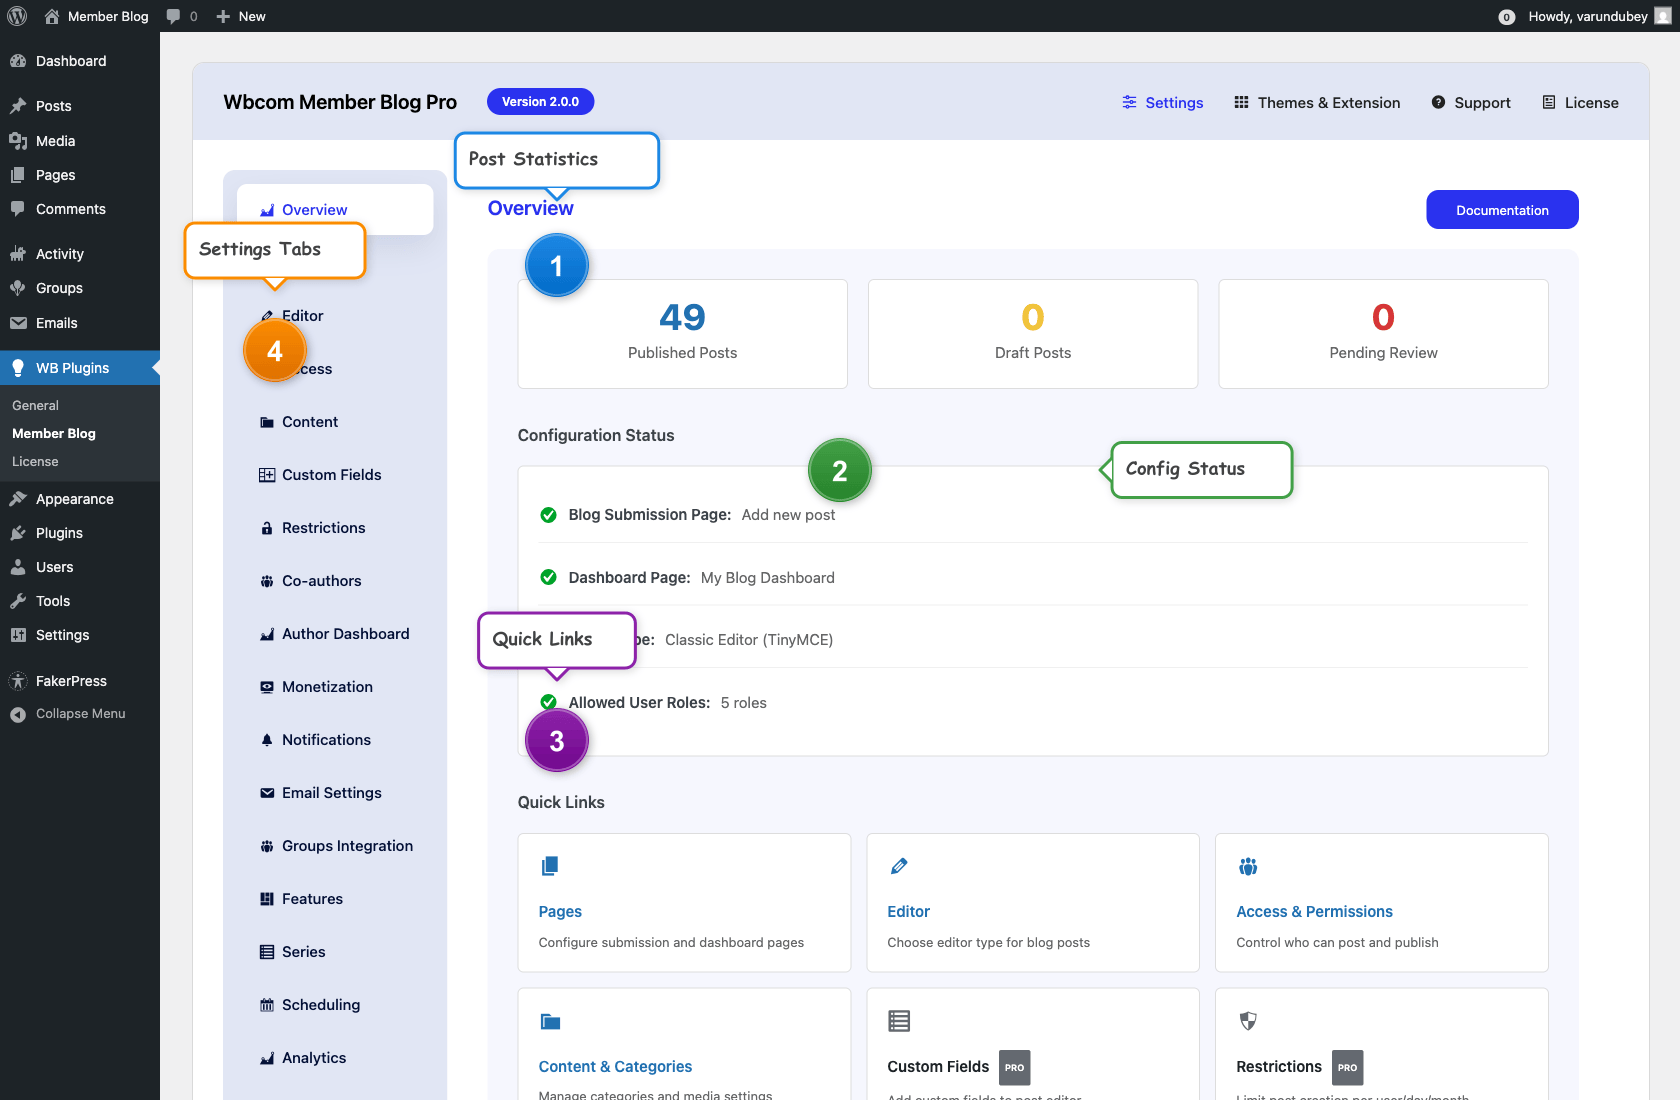Click the Groups icon in the sidebar
The width and height of the screenshot is (1680, 1100).
(19, 288)
